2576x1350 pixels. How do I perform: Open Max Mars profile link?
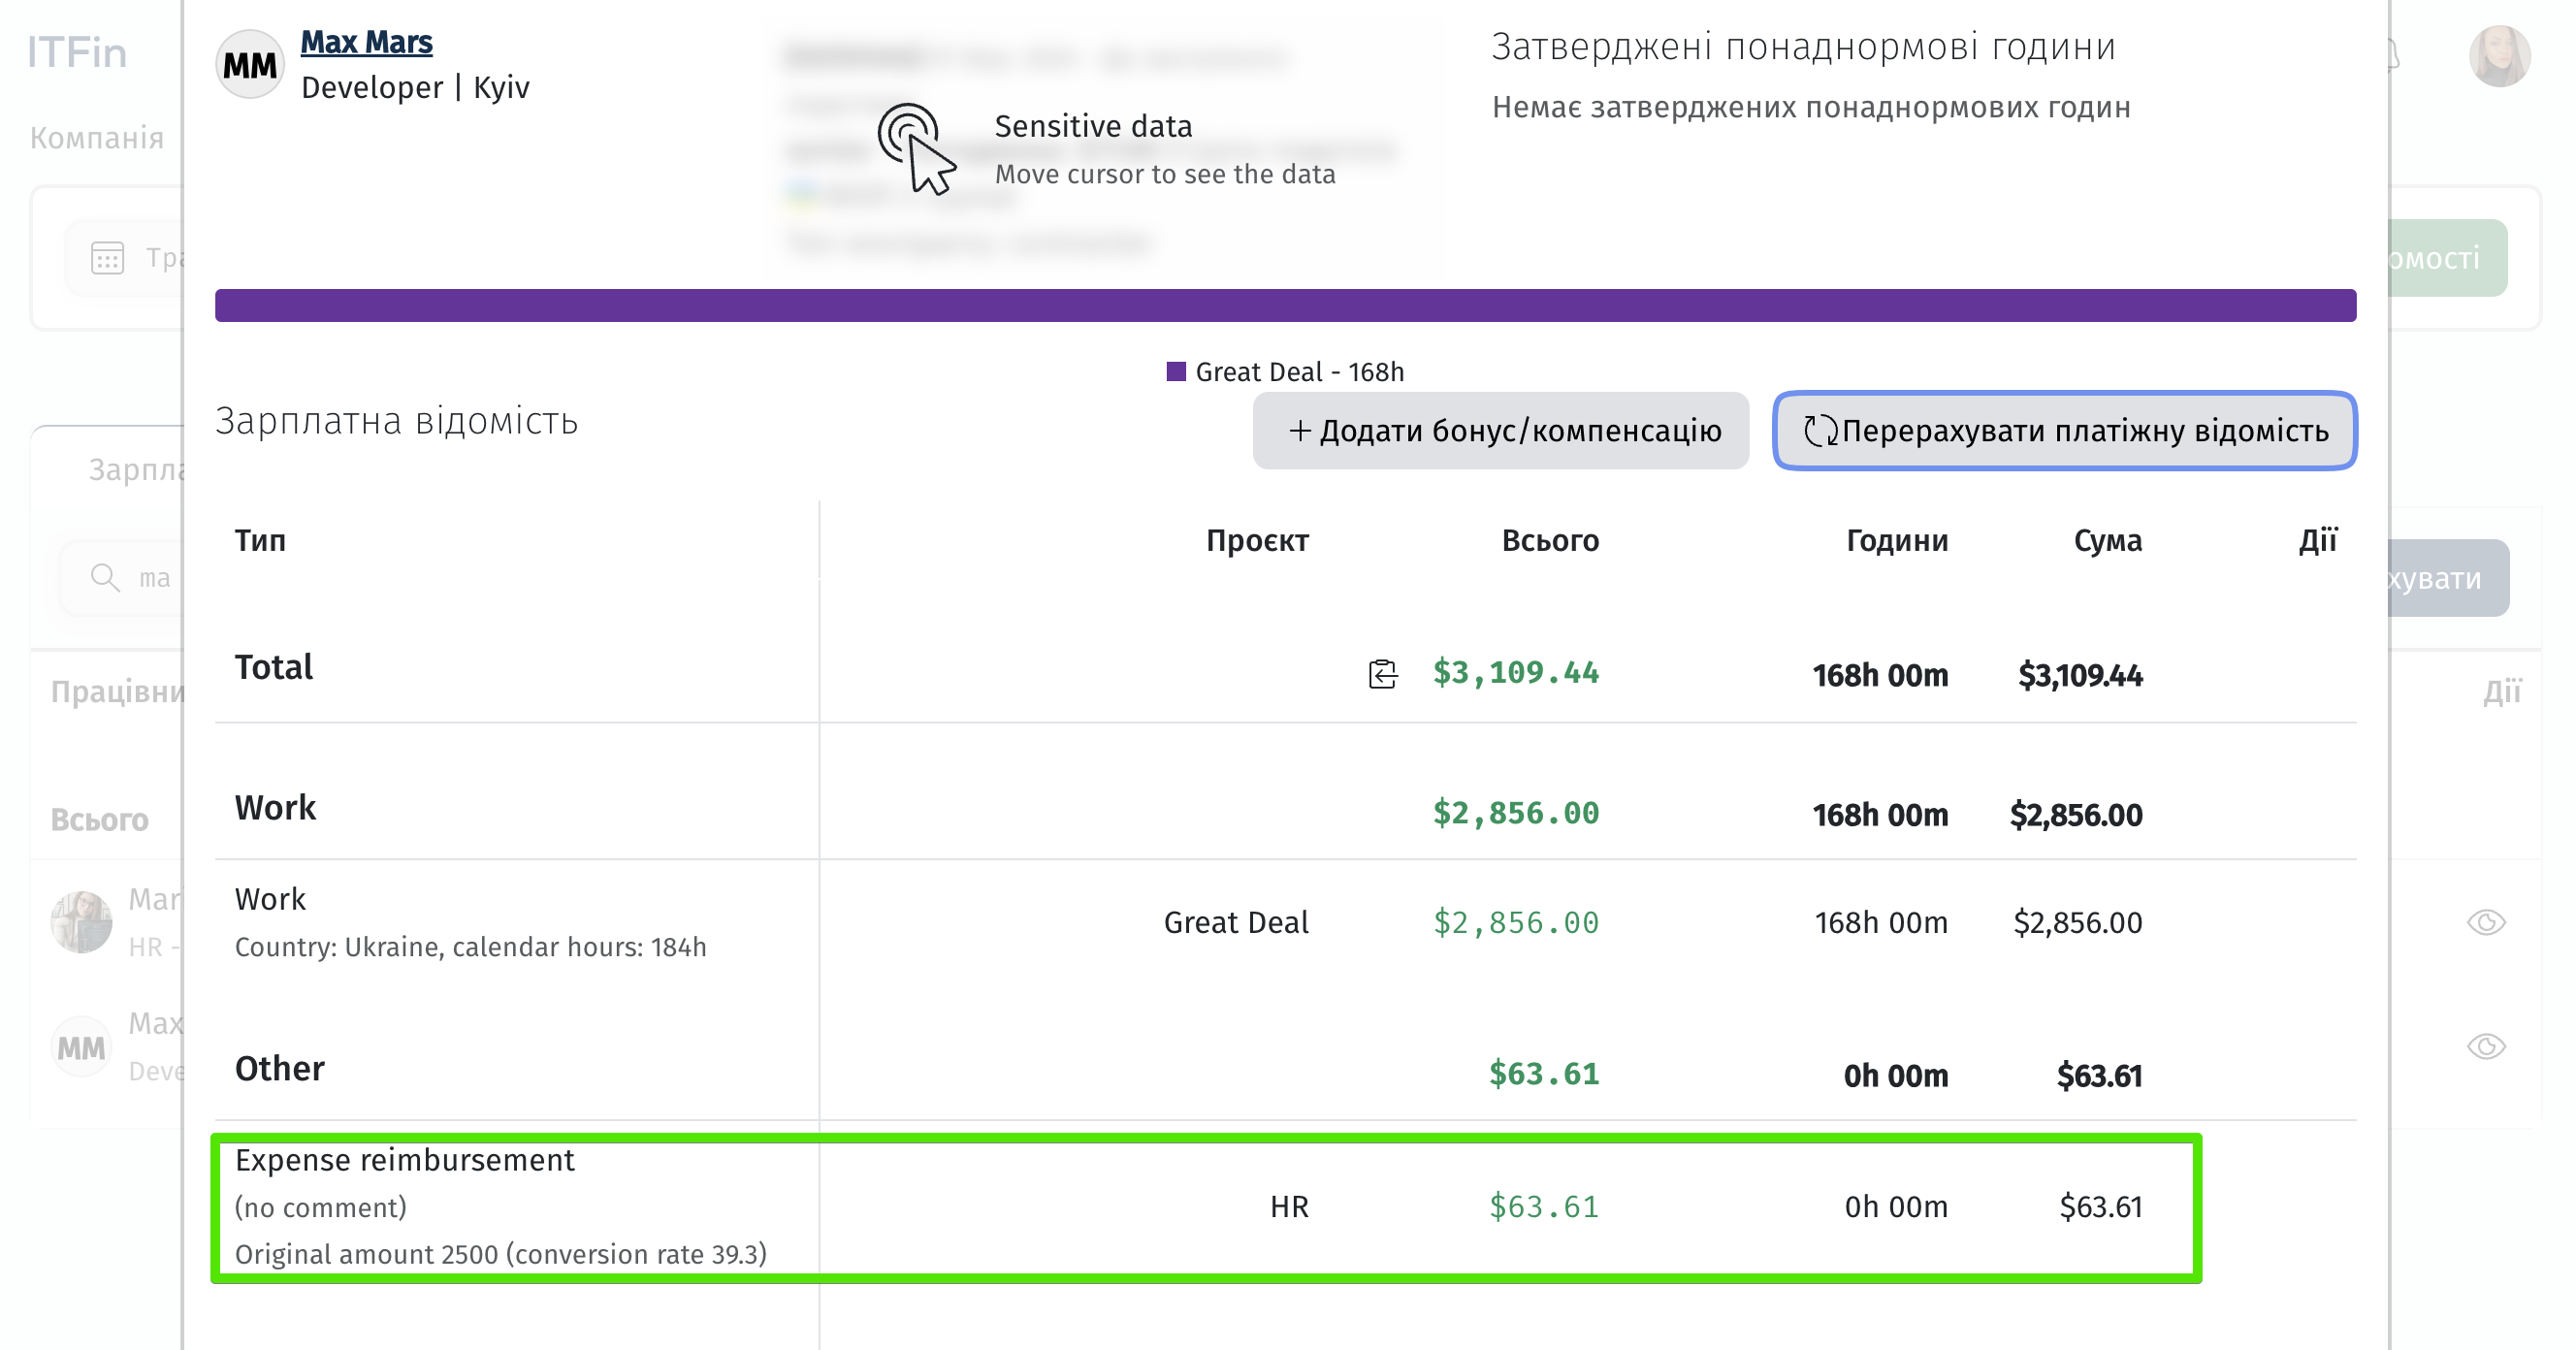point(366,42)
